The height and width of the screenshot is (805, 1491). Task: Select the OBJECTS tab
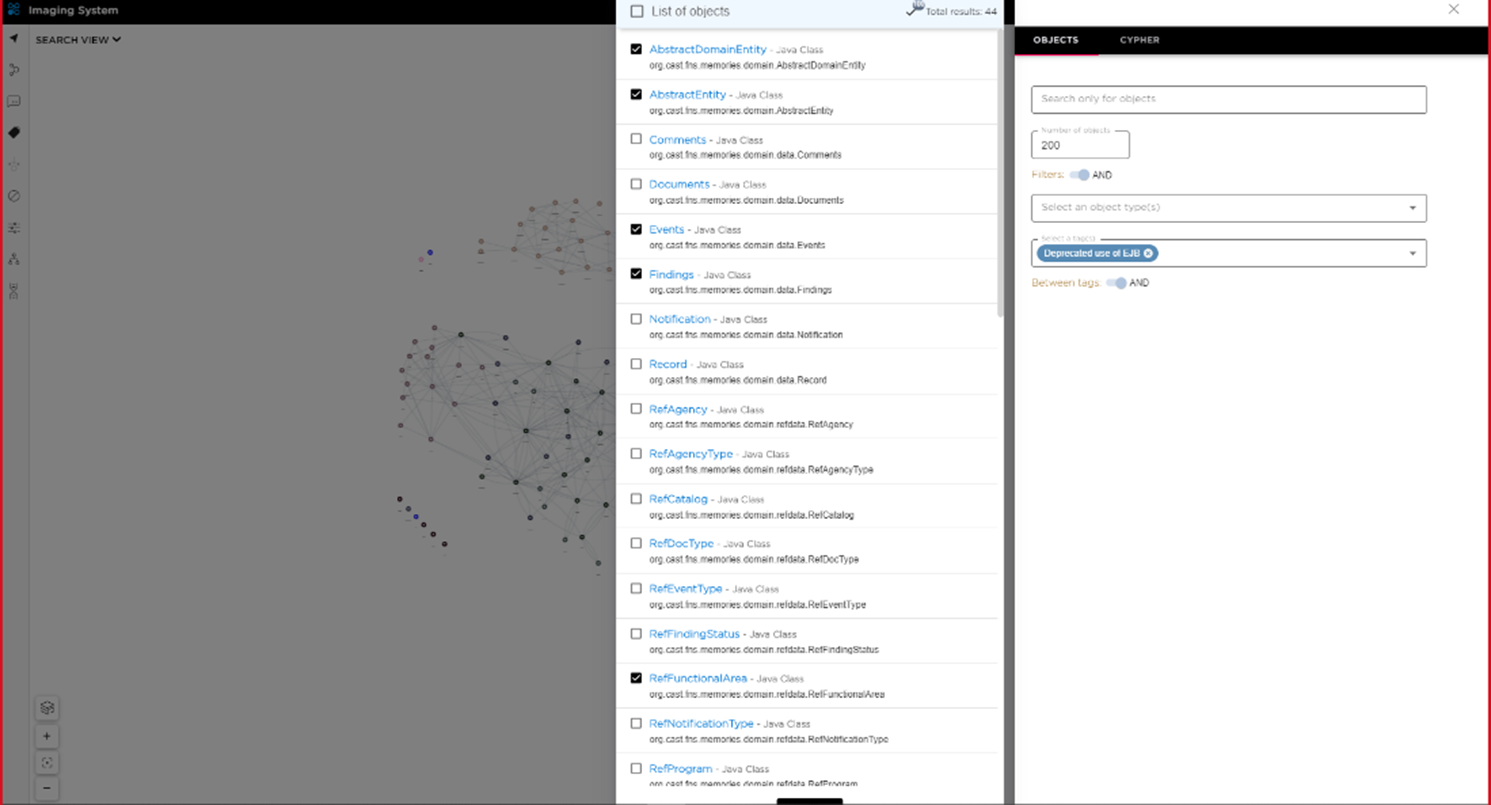click(x=1055, y=40)
